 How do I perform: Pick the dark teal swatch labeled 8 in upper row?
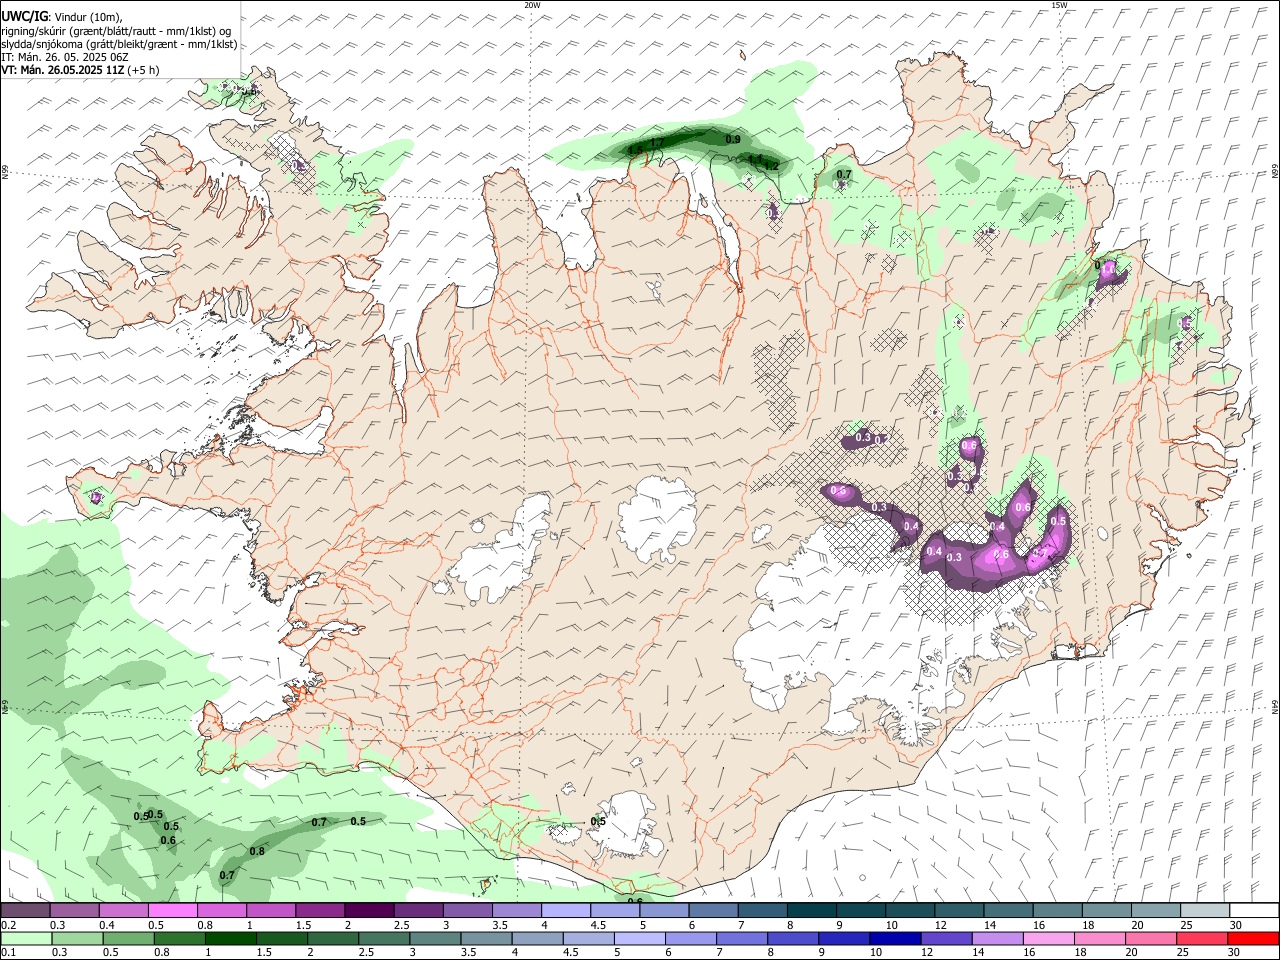pyautogui.click(x=811, y=911)
